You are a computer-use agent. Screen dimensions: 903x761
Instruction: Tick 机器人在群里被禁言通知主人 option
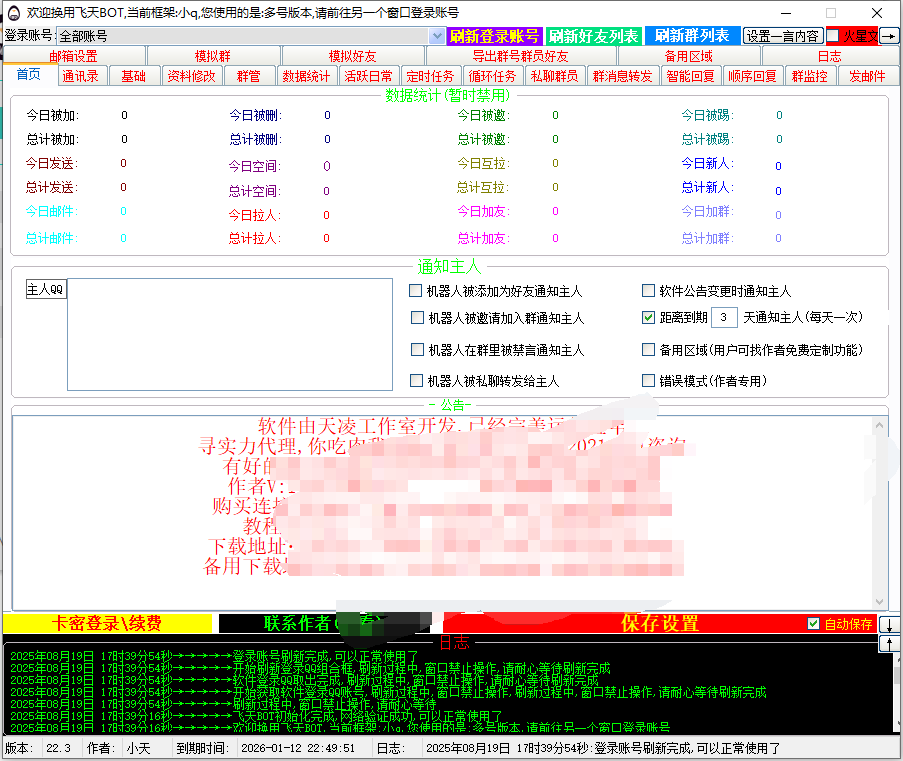point(417,350)
